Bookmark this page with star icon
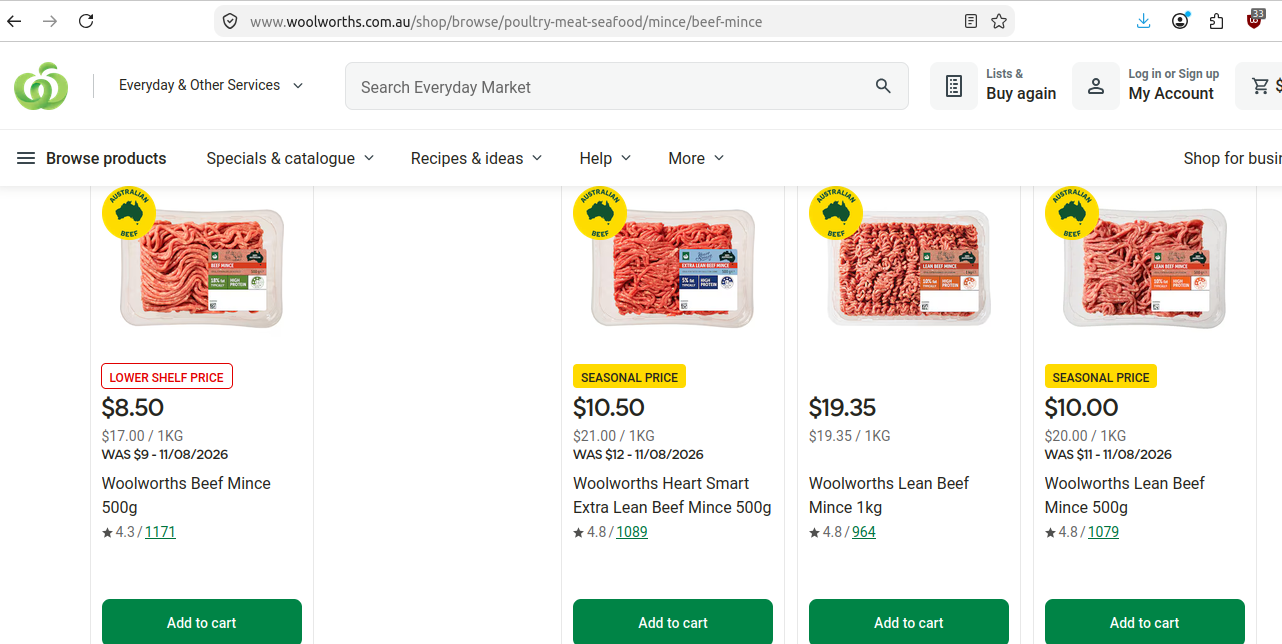 click(x=999, y=21)
